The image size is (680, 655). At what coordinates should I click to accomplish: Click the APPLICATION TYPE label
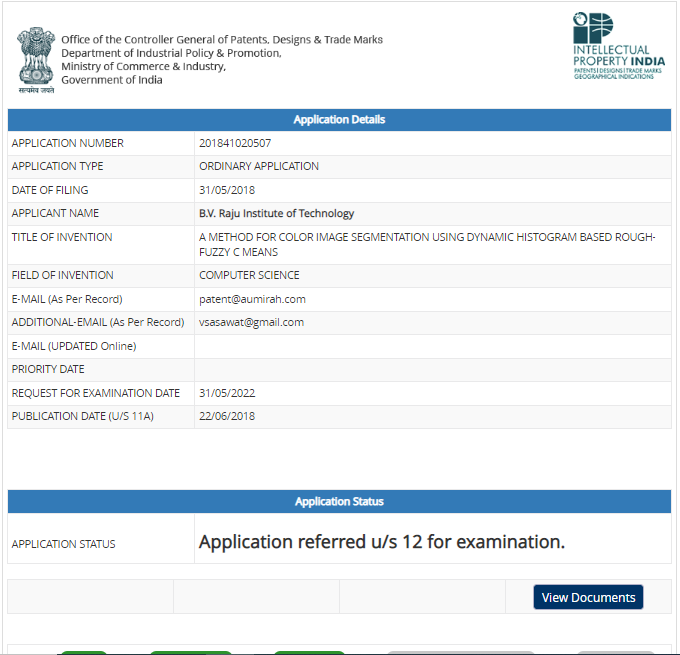57,166
